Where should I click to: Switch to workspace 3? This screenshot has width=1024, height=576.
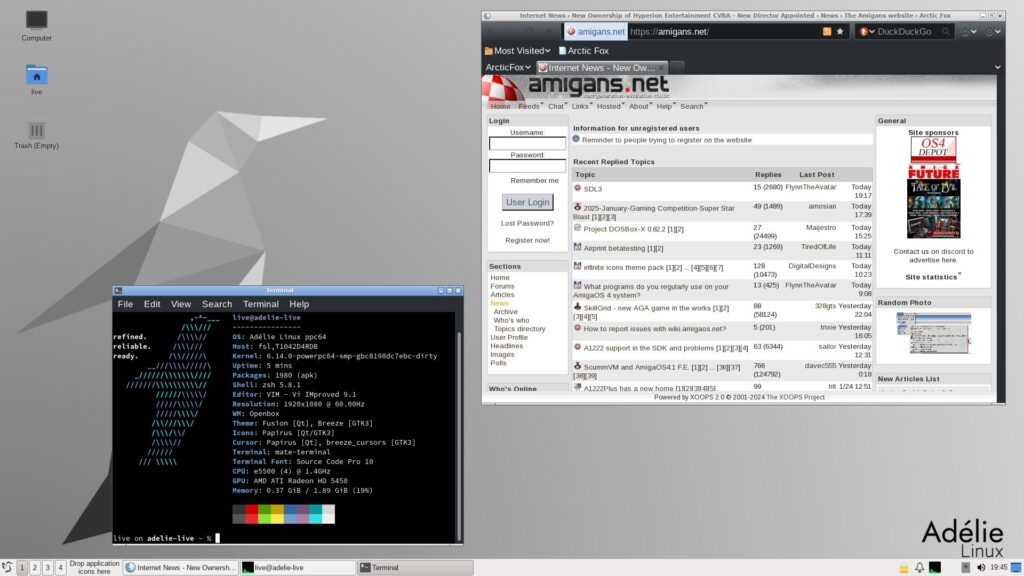coord(47,568)
